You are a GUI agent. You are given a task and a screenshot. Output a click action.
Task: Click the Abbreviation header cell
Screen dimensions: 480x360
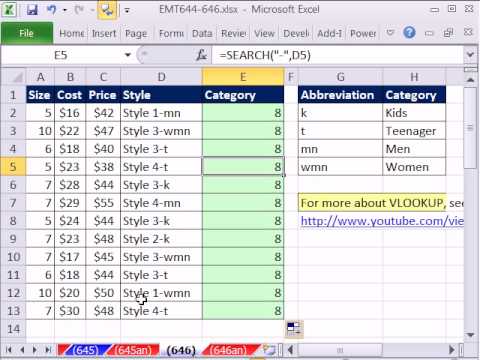pyautogui.click(x=340, y=95)
